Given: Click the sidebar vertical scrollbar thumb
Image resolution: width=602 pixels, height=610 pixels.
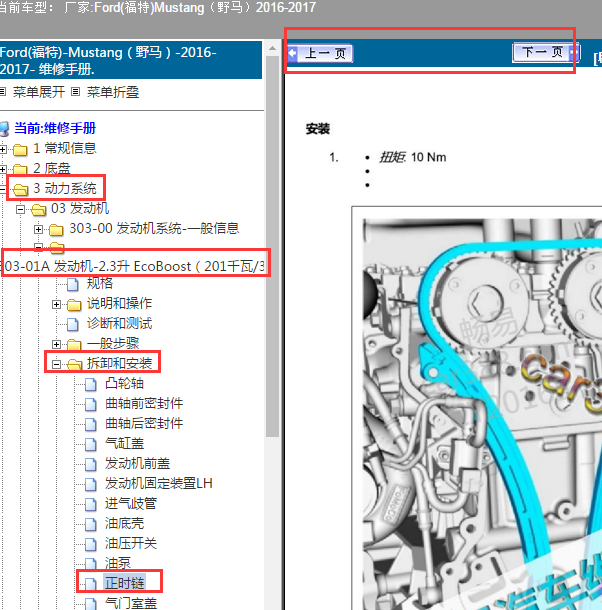Looking at the screenshot, I should (x=272, y=247).
